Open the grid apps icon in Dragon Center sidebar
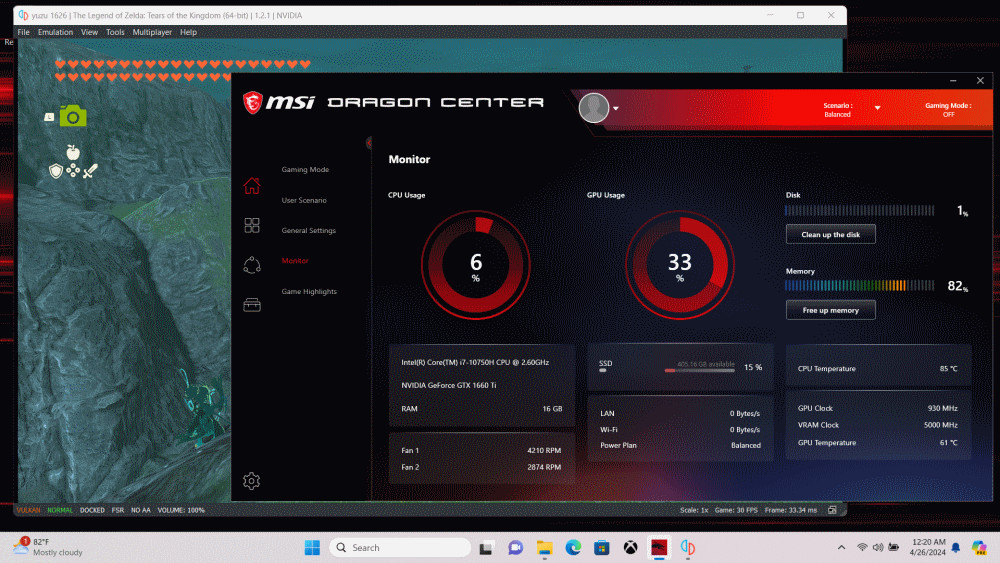Screen dimensions: 1000x563 (x=252, y=225)
